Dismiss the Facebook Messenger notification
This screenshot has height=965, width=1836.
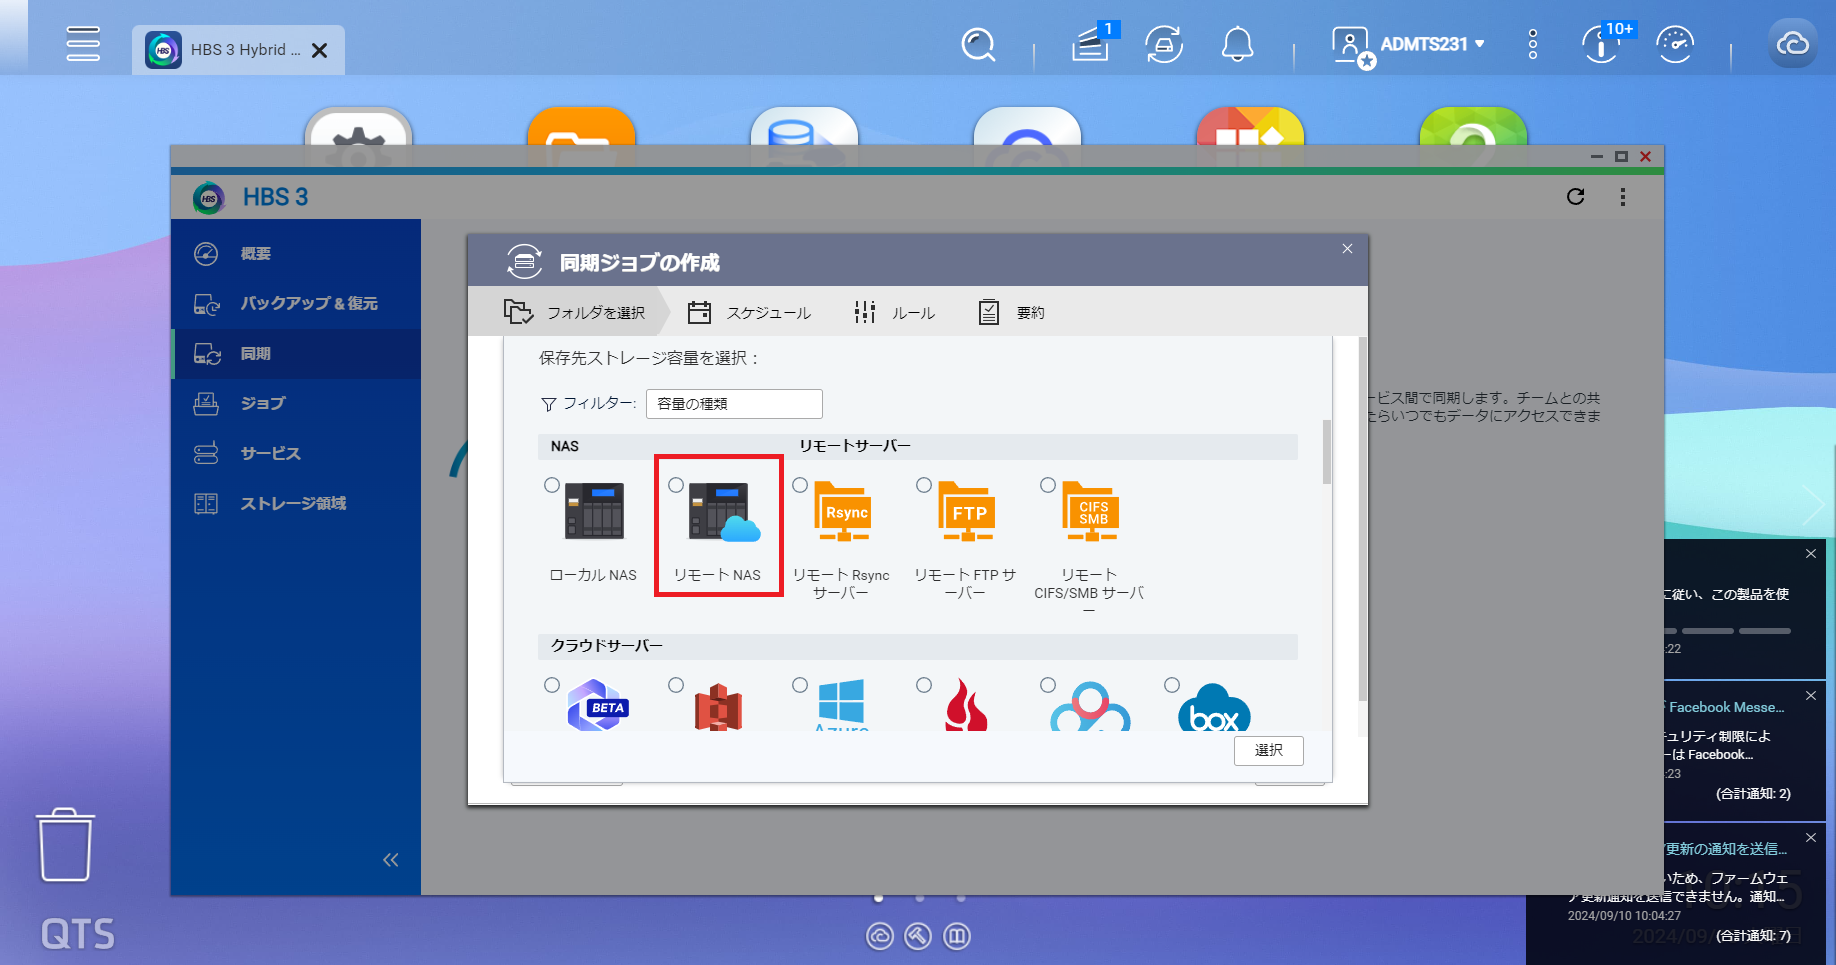[1811, 695]
